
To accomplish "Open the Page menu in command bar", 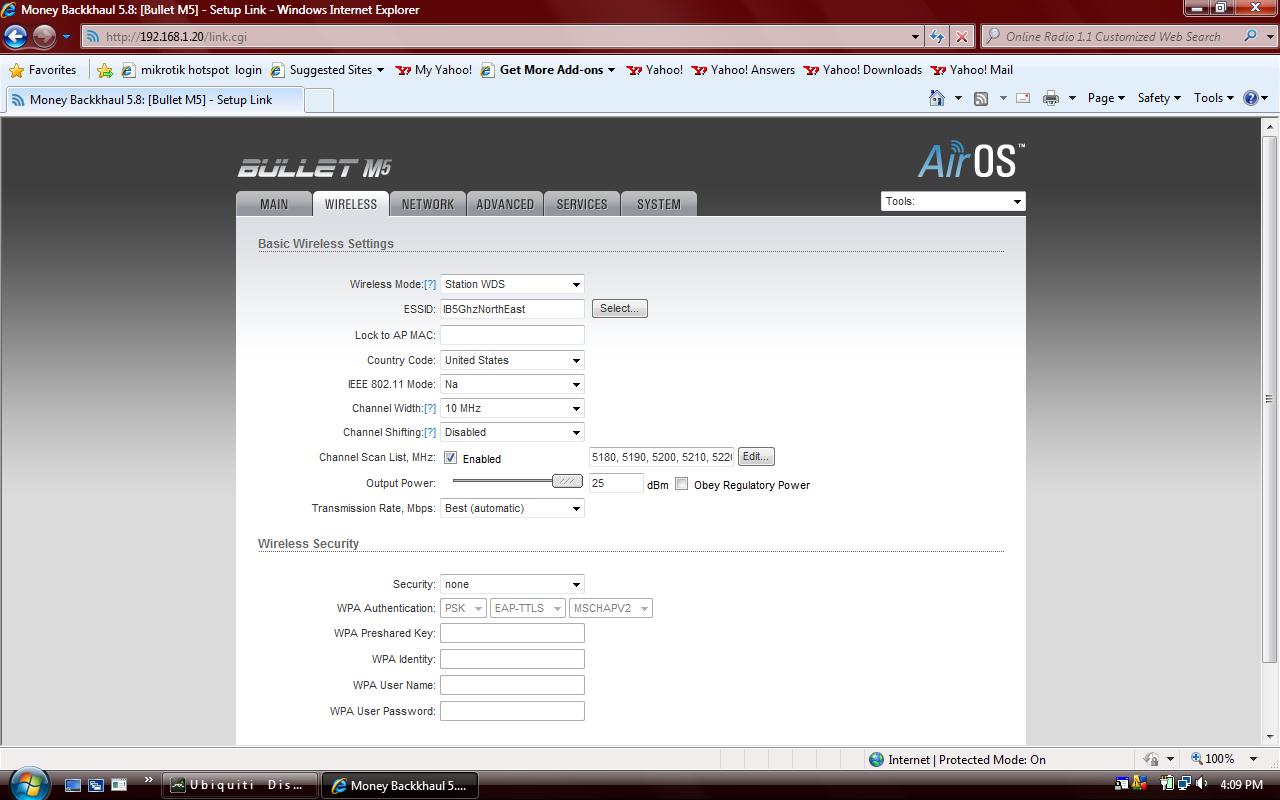I will 1106,98.
